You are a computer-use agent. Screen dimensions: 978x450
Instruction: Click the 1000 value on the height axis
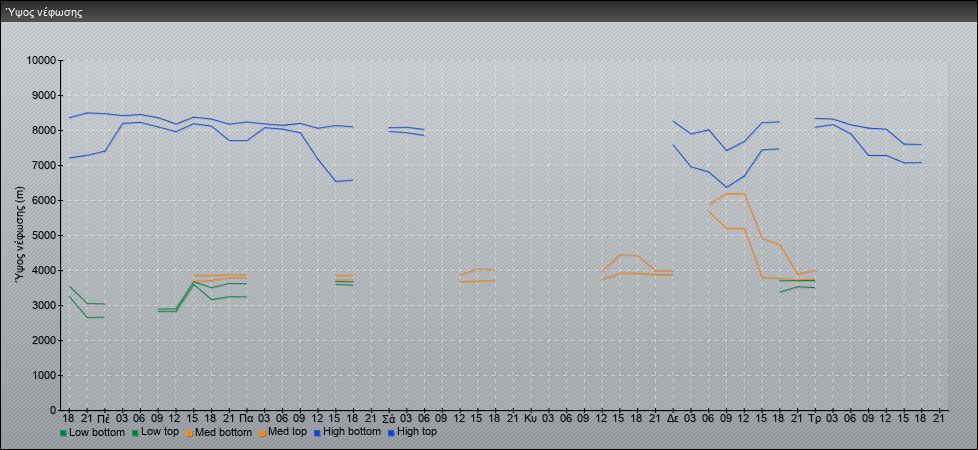[x=44, y=375]
